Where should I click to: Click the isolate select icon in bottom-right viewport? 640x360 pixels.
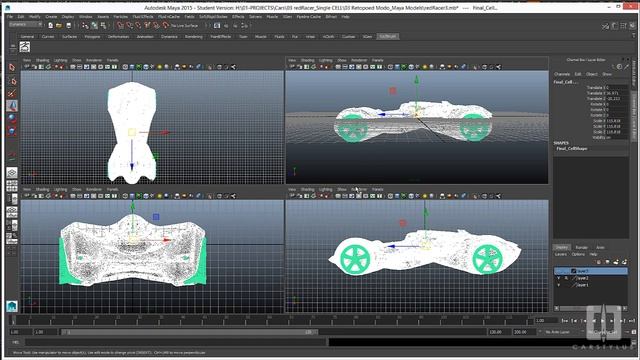click(476, 196)
